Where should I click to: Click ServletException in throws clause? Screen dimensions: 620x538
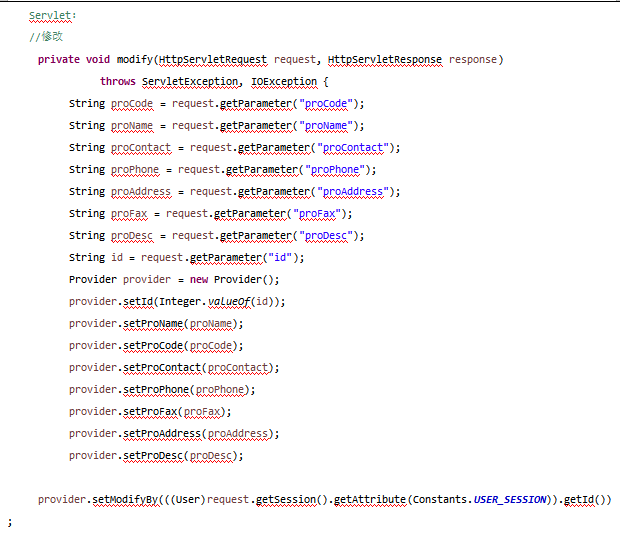tap(190, 81)
